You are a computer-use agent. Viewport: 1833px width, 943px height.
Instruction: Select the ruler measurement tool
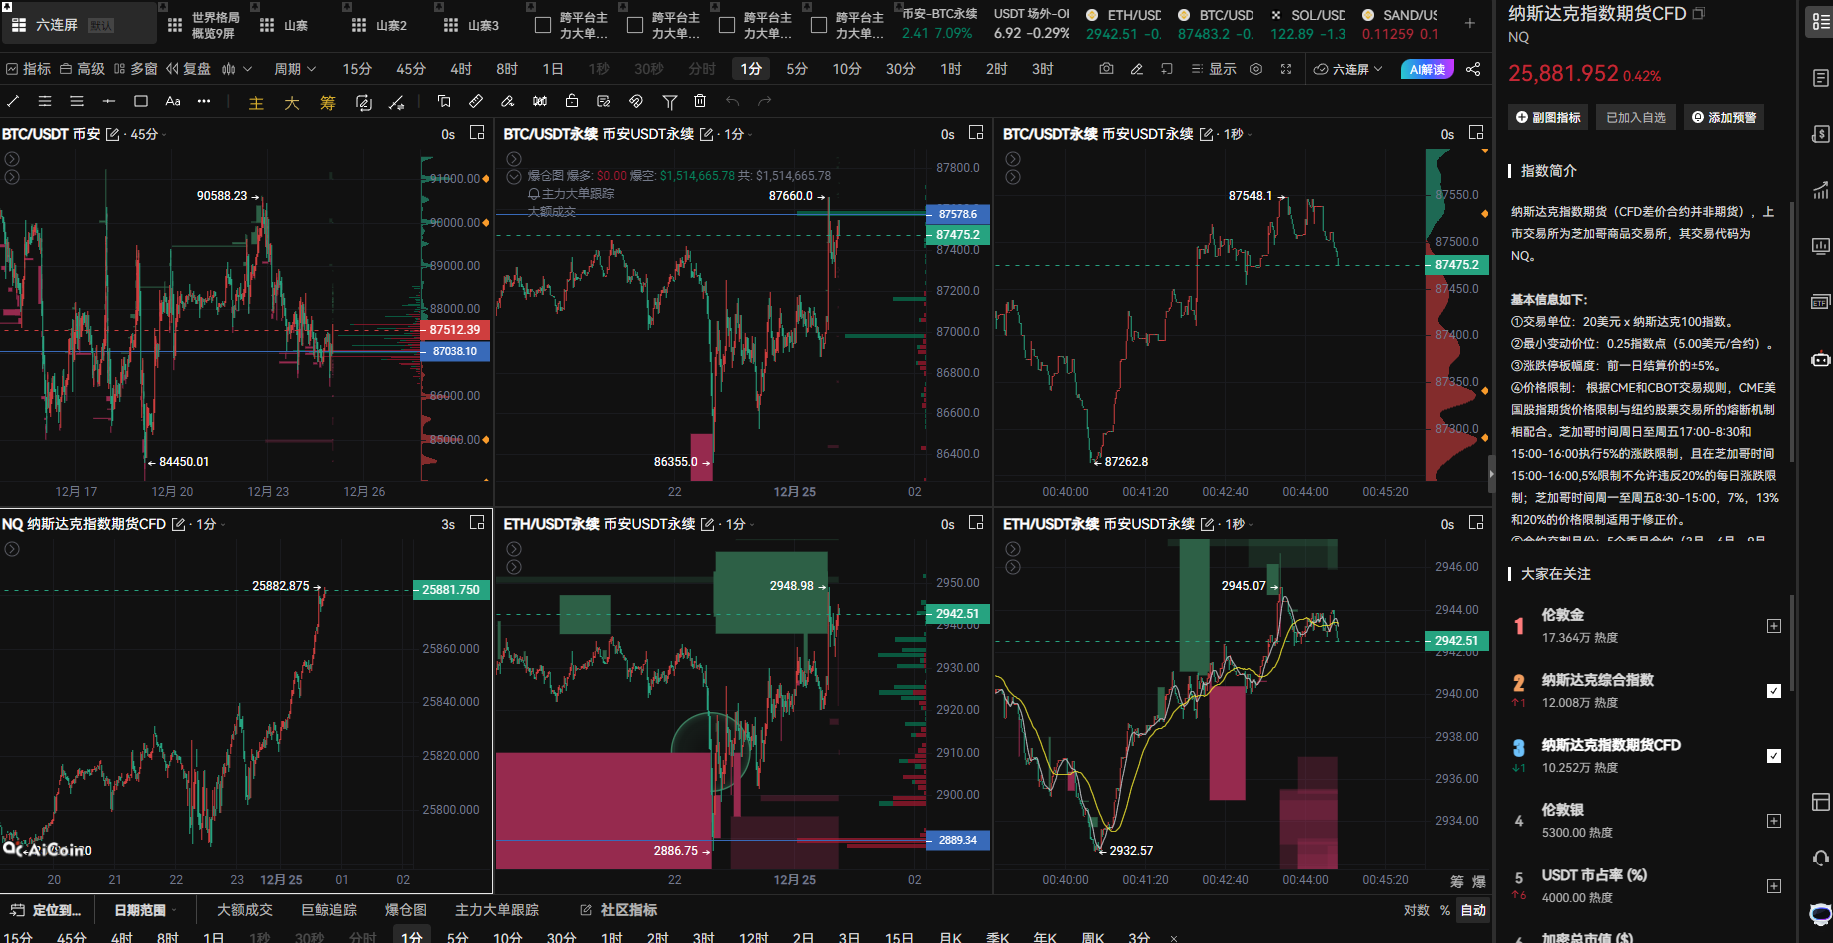476,101
